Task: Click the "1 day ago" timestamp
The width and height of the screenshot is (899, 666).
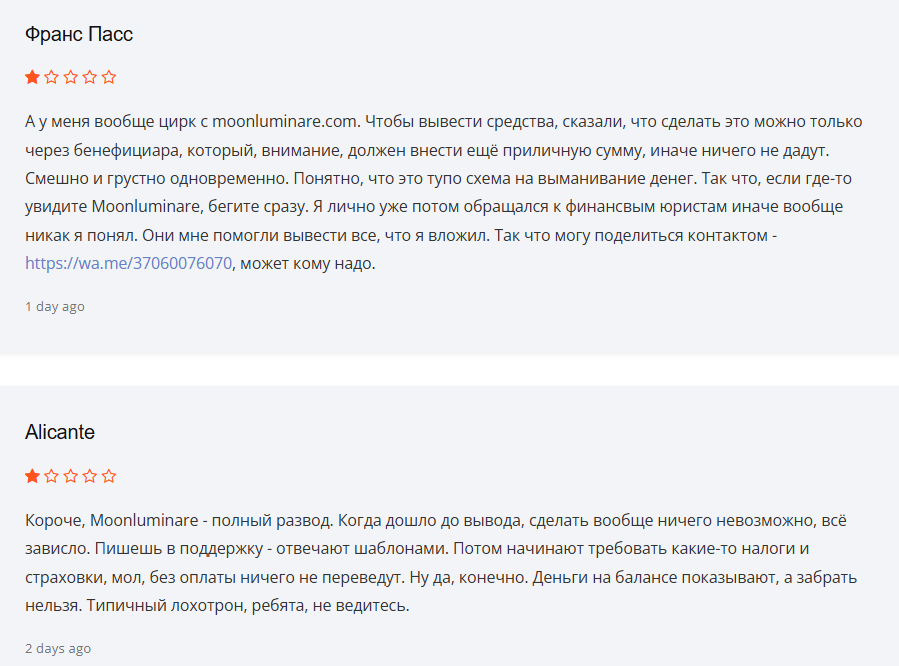Action: click(55, 307)
